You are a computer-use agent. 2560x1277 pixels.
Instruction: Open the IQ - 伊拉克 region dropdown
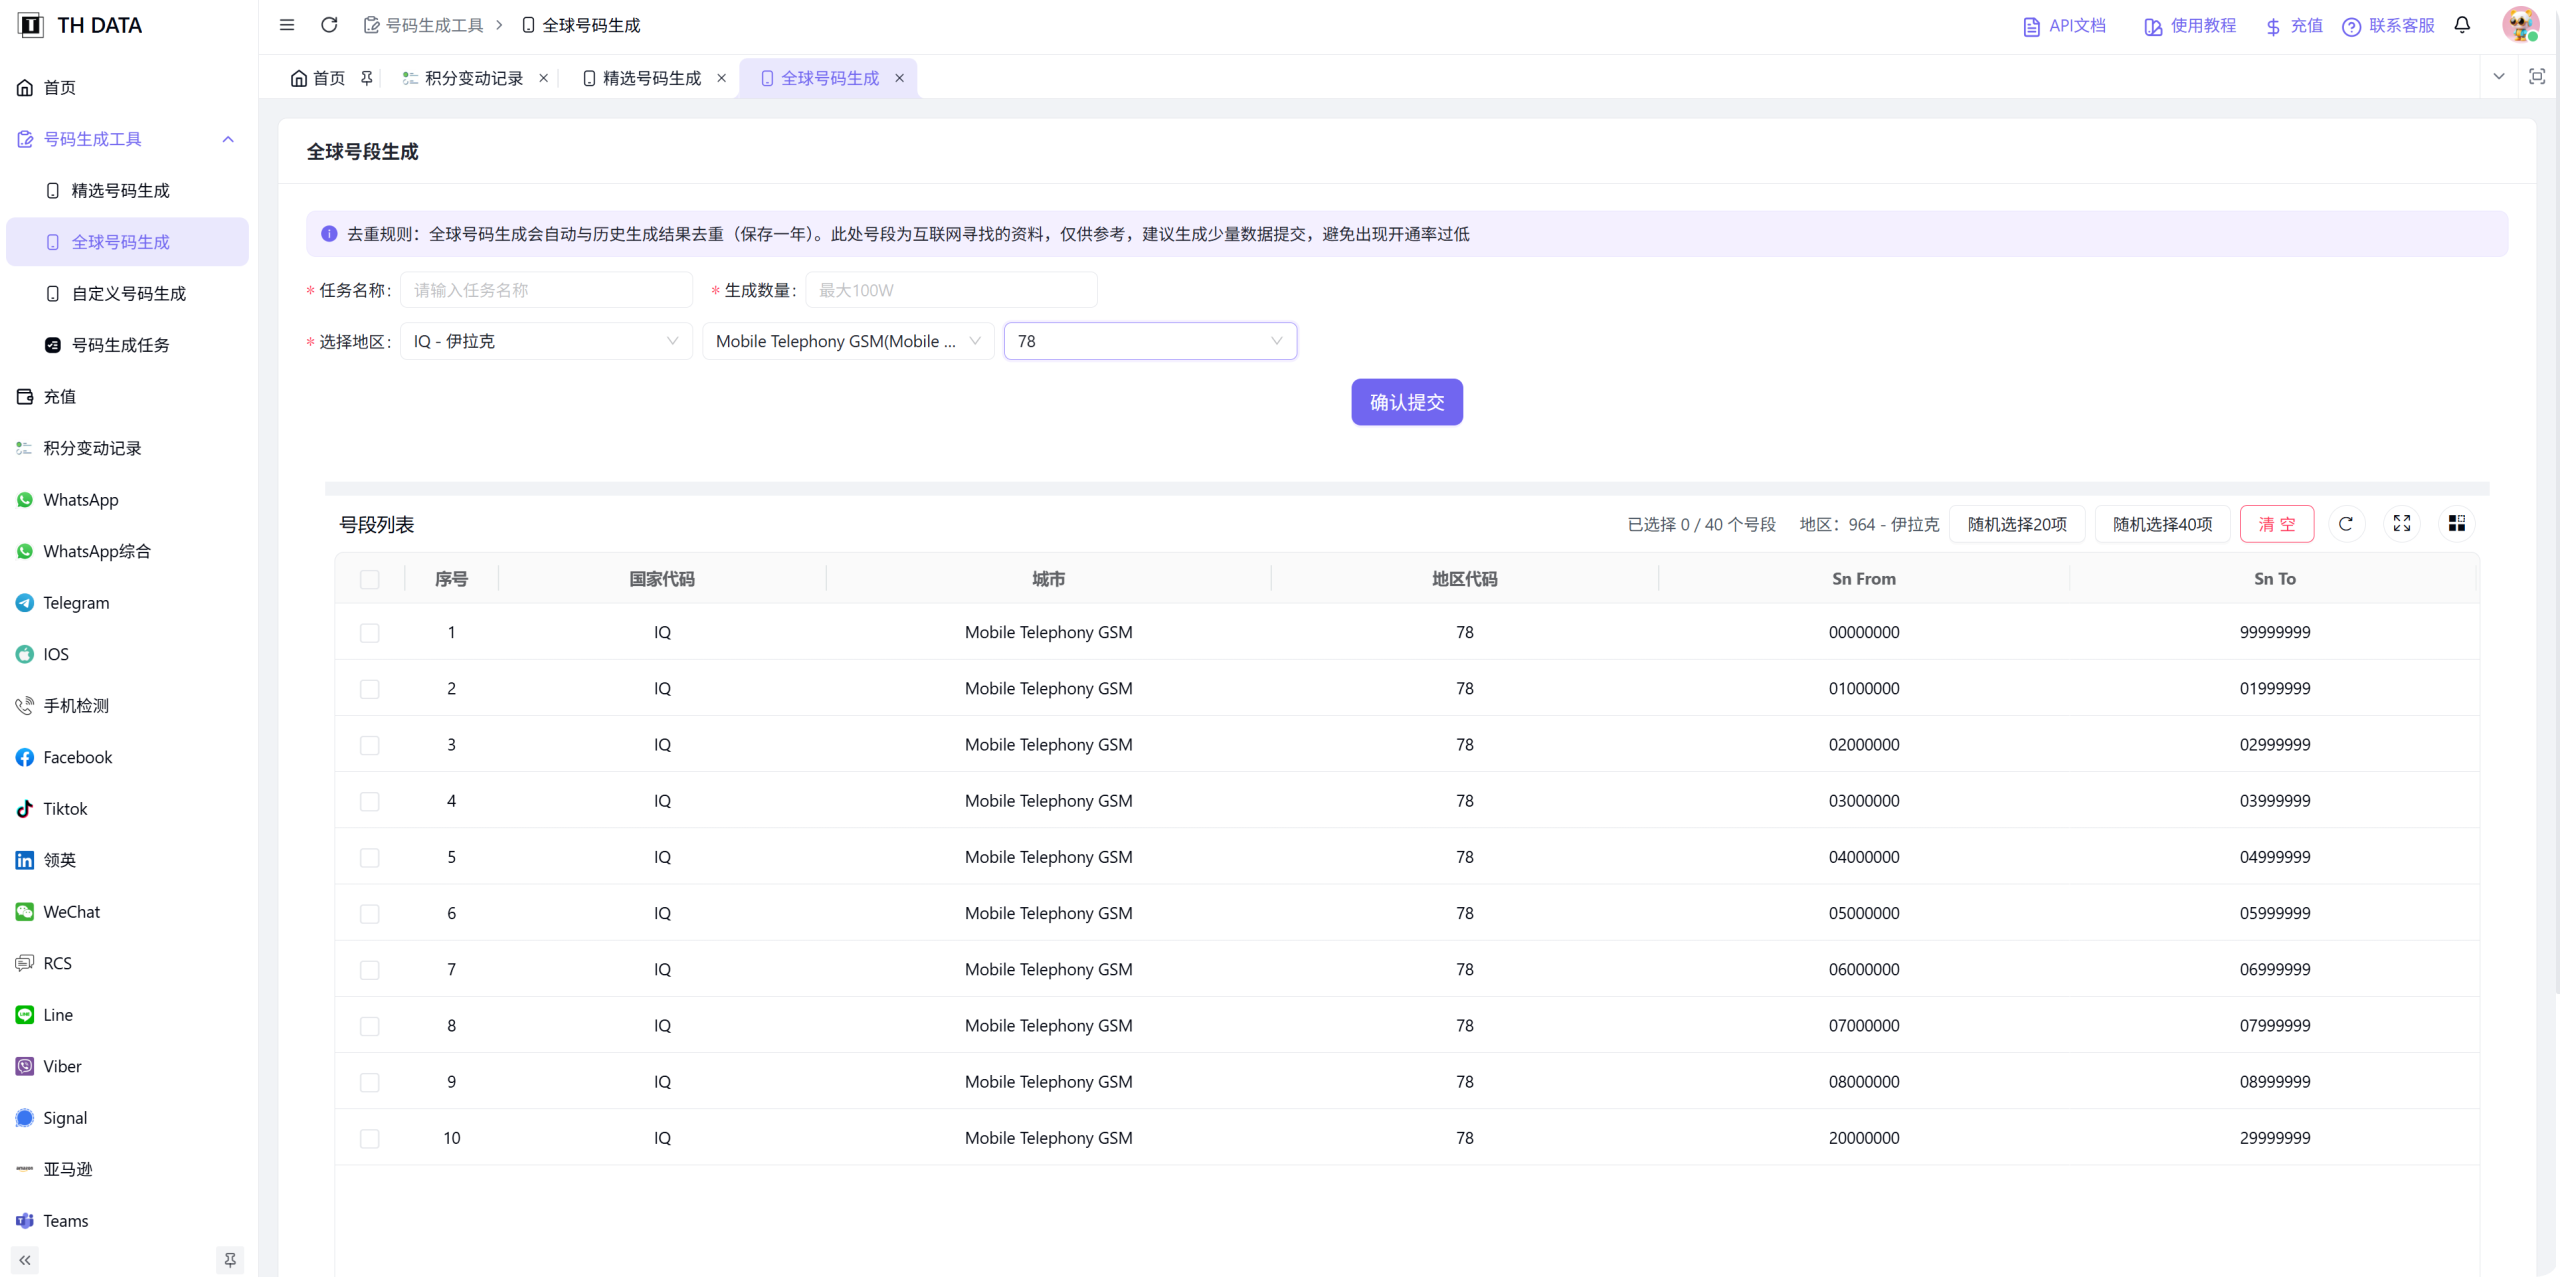(x=546, y=342)
